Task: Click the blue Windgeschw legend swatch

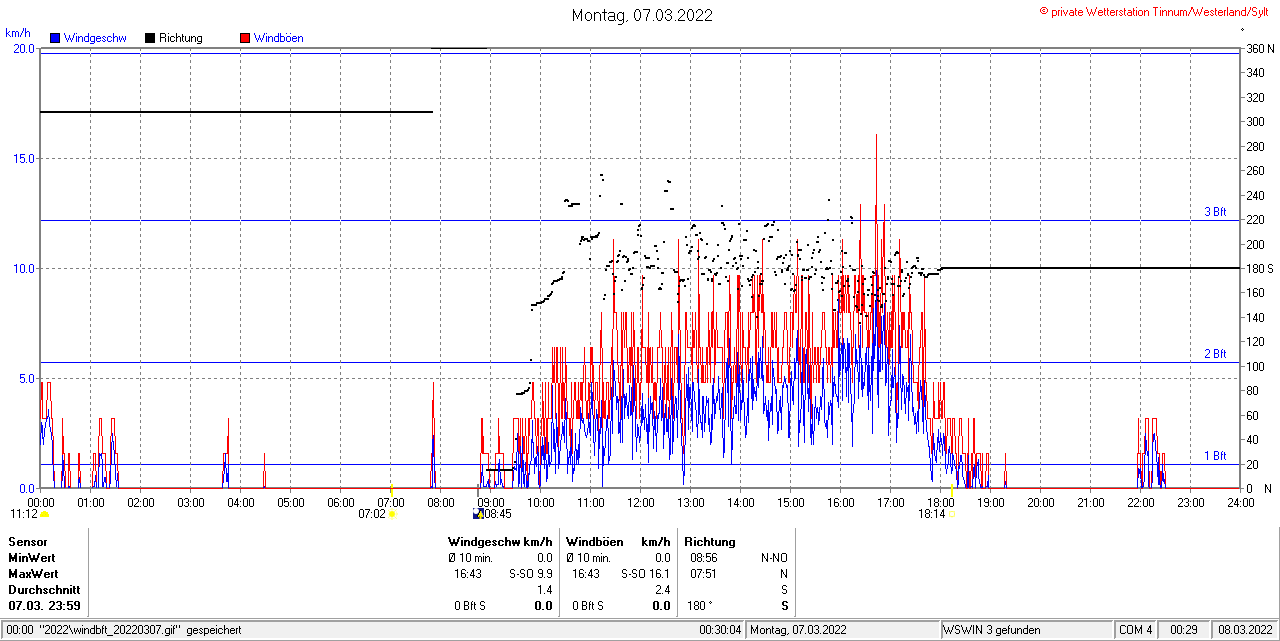Action: (x=55, y=38)
